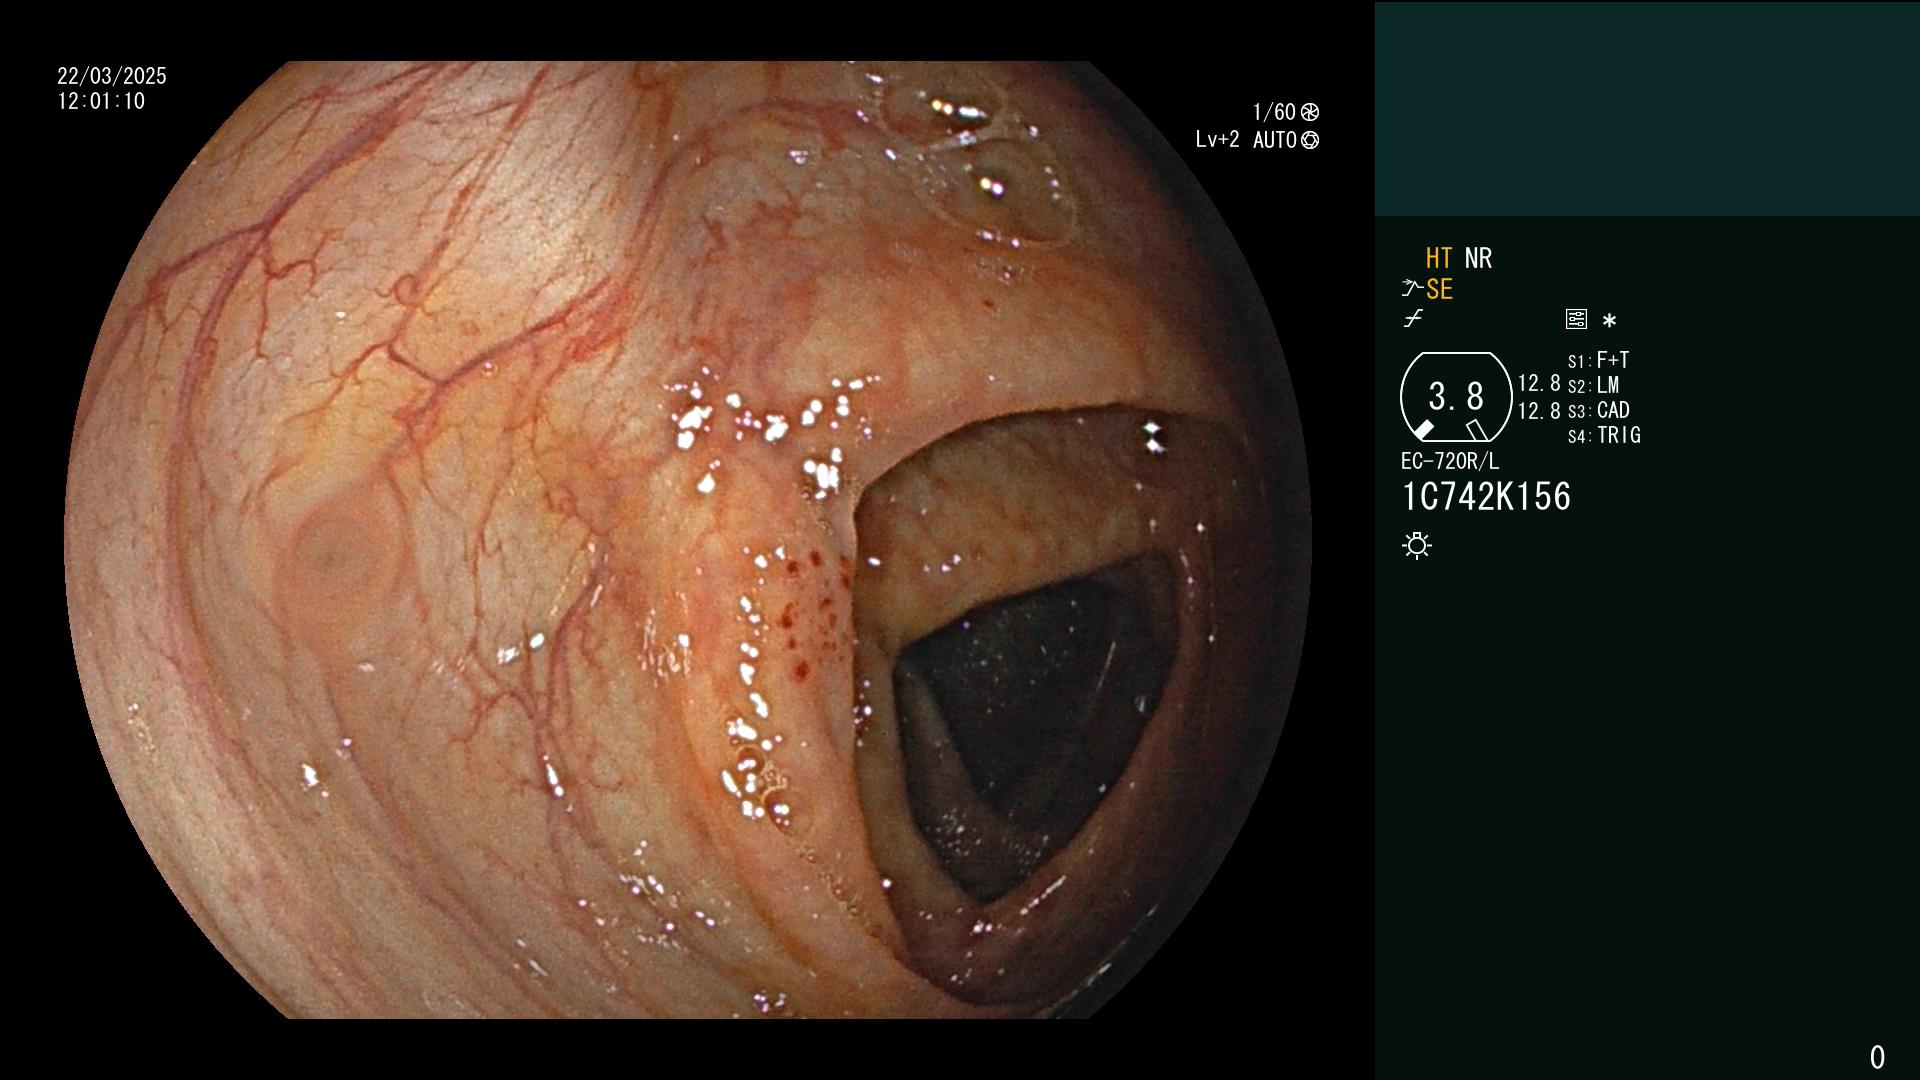
Task: Select the SE enhancement label
Action: [1439, 289]
